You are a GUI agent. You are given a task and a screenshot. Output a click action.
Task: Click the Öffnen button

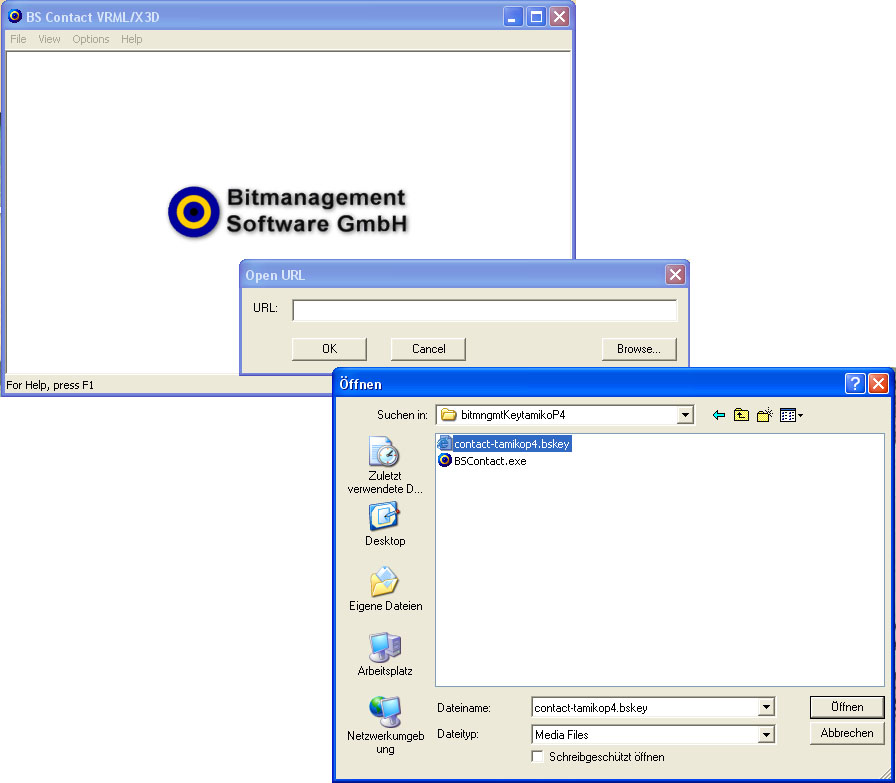click(847, 707)
